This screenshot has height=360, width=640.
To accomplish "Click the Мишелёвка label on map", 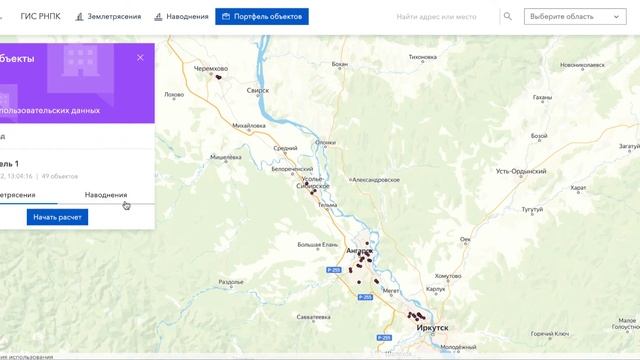I will pyautogui.click(x=226, y=157).
